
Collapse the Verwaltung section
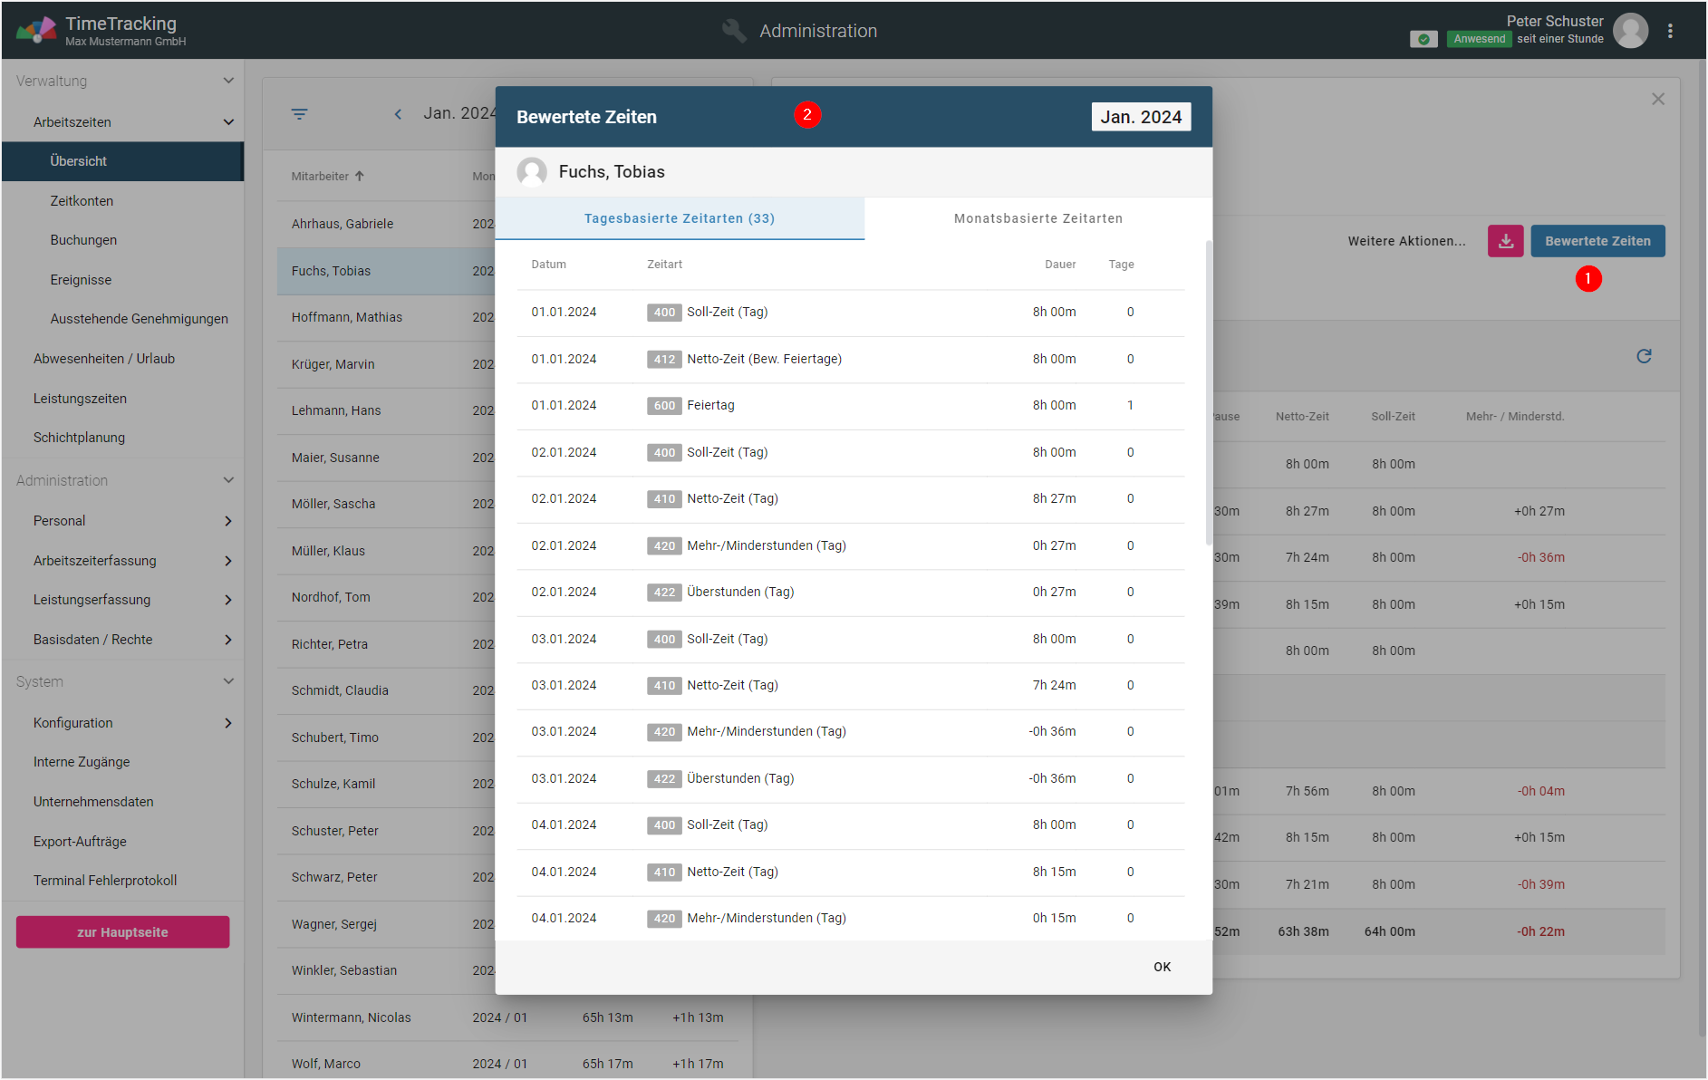[228, 81]
